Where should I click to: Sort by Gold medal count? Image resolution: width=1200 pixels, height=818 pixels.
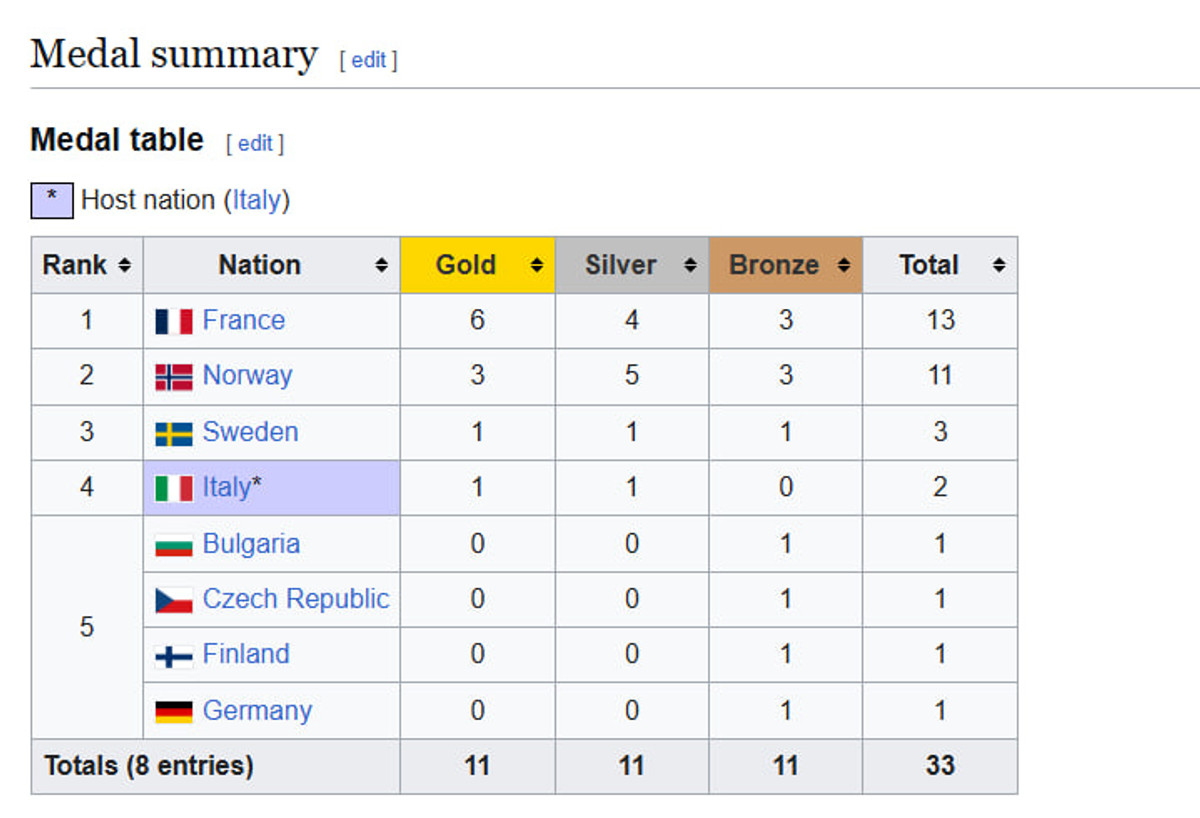[x=537, y=266]
